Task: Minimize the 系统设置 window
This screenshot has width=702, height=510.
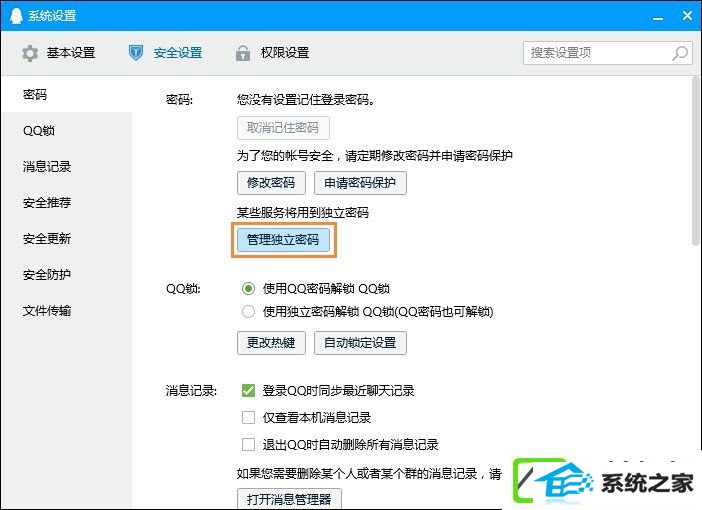Action: click(658, 17)
